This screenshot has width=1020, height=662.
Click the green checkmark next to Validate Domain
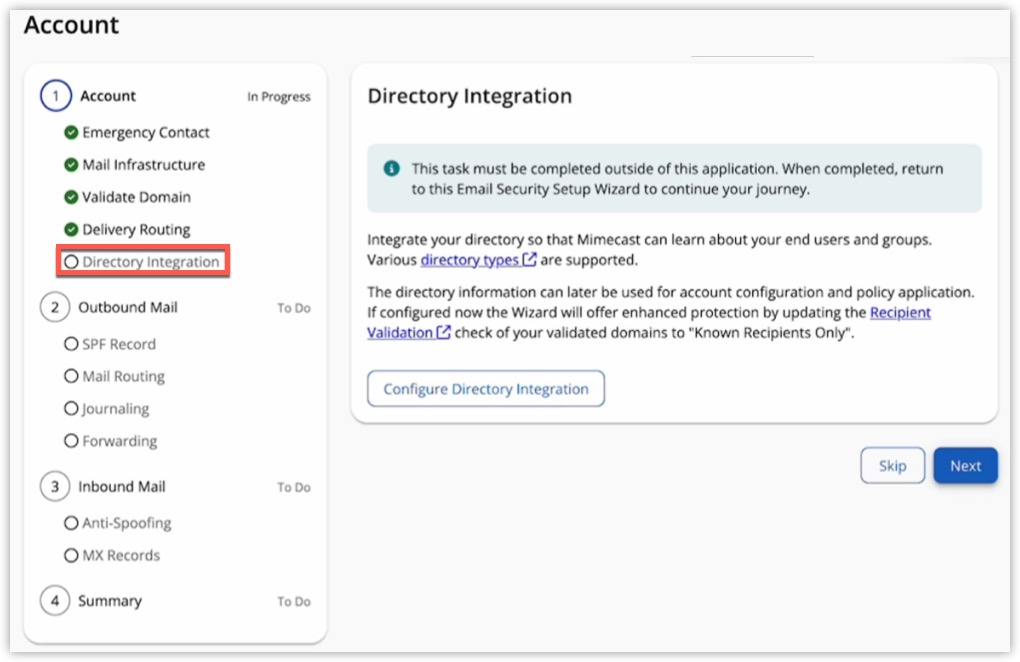pyautogui.click(x=71, y=197)
